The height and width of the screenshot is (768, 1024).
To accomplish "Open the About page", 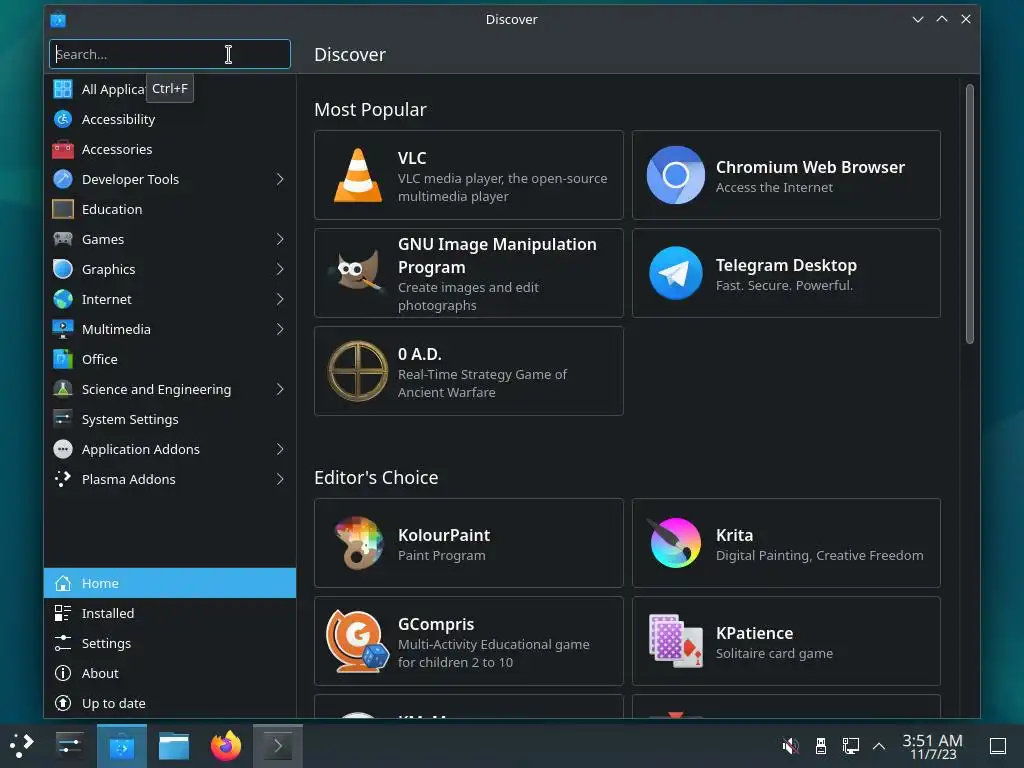I will click(x=170, y=673).
